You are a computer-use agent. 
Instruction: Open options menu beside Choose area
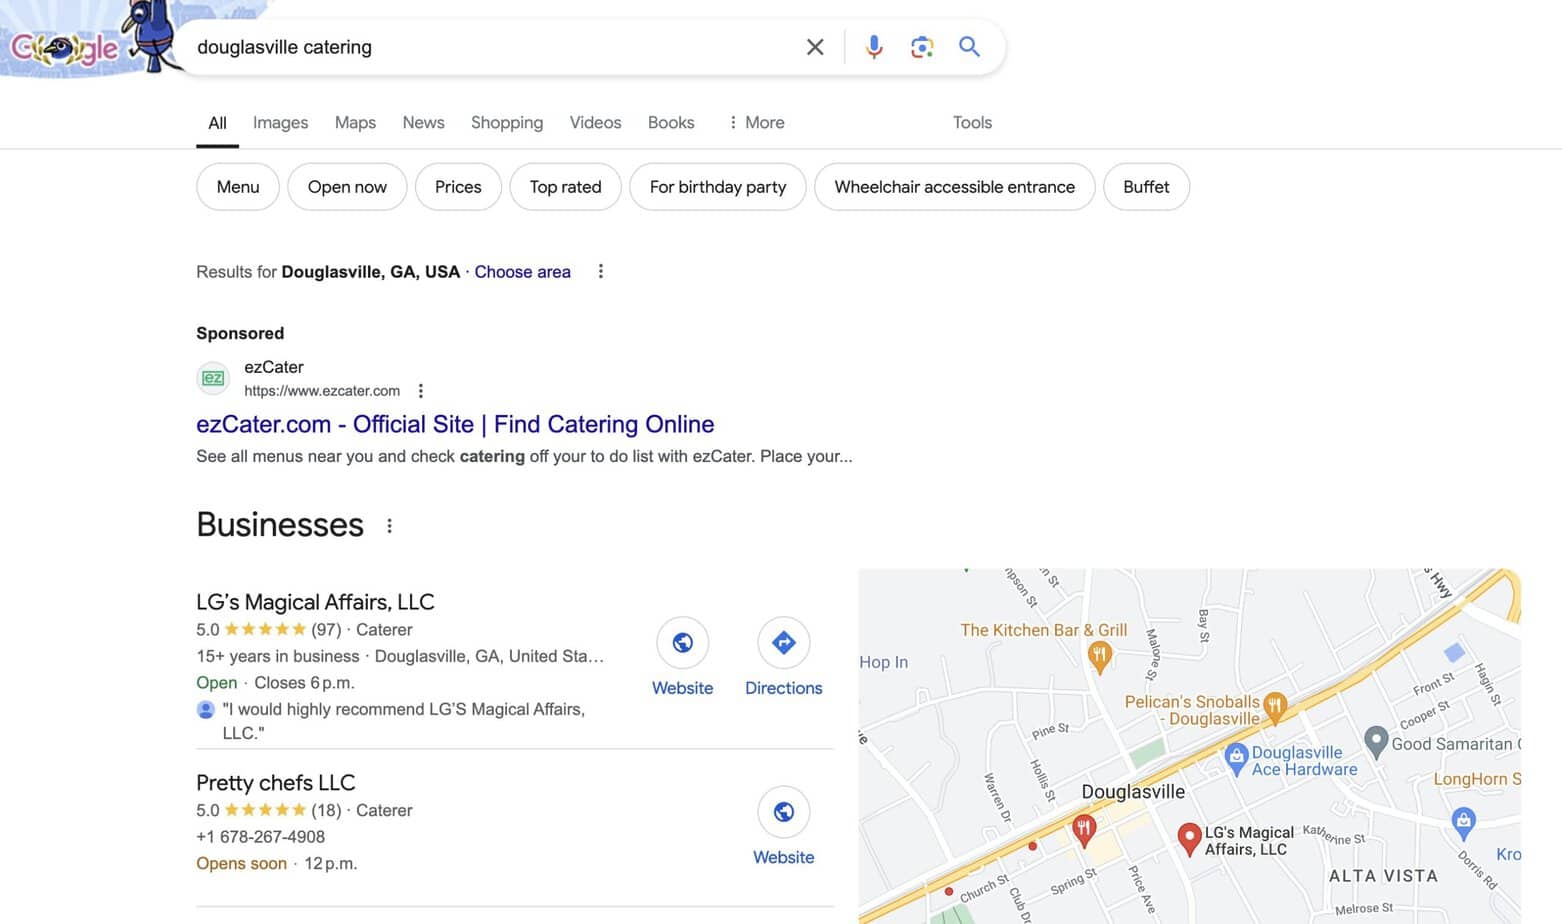click(x=600, y=272)
